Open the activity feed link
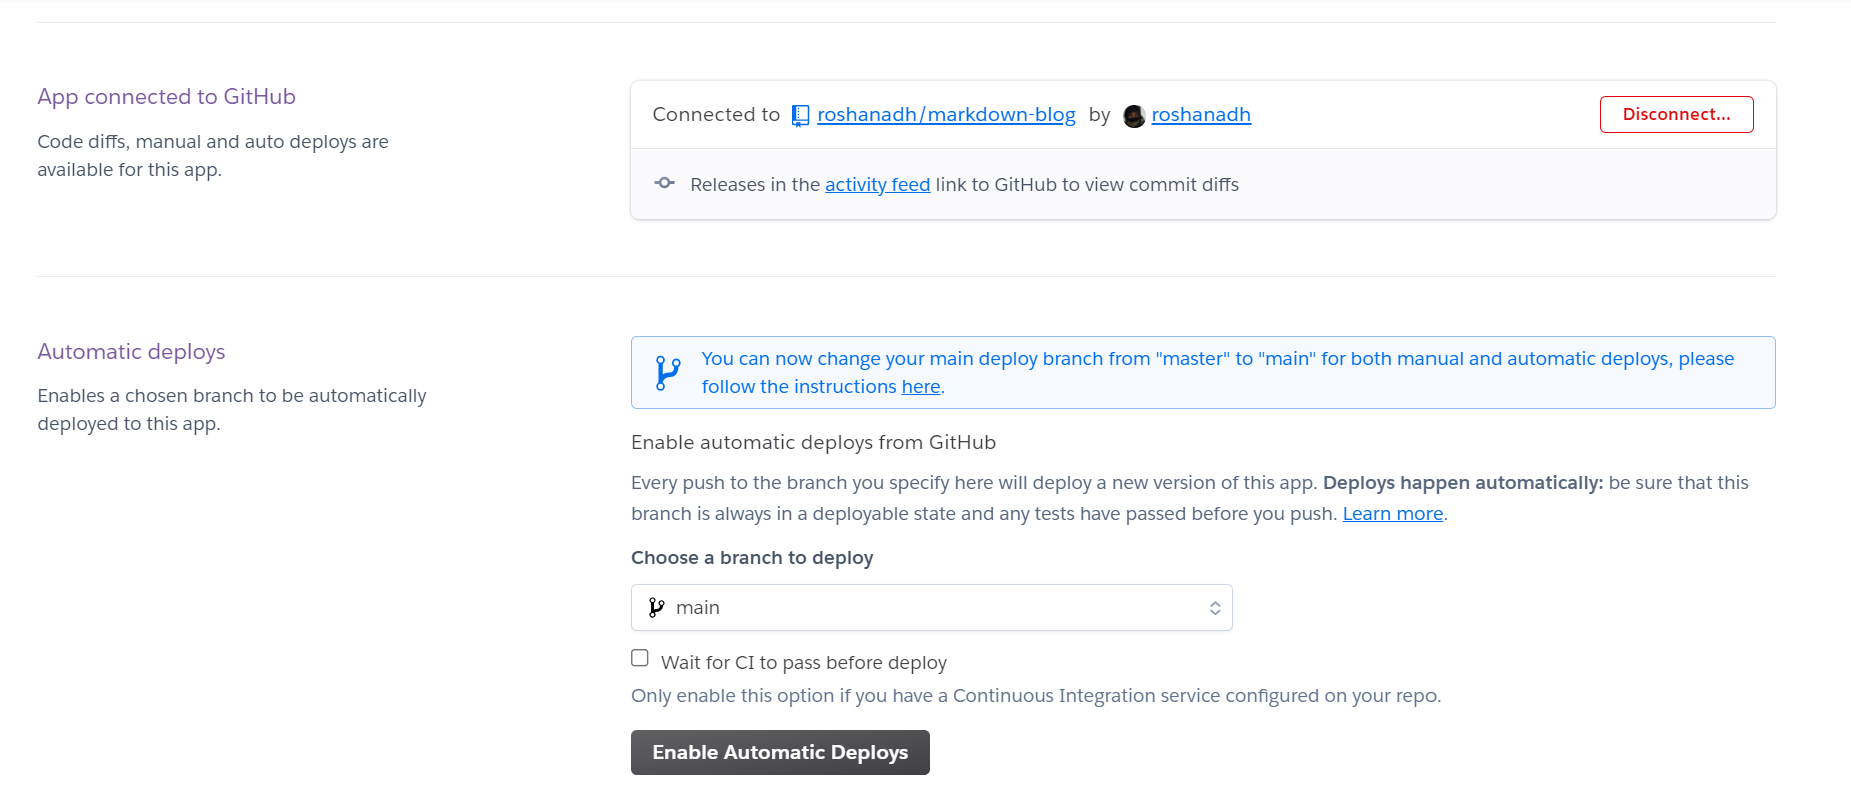The width and height of the screenshot is (1851, 800). [x=877, y=185]
